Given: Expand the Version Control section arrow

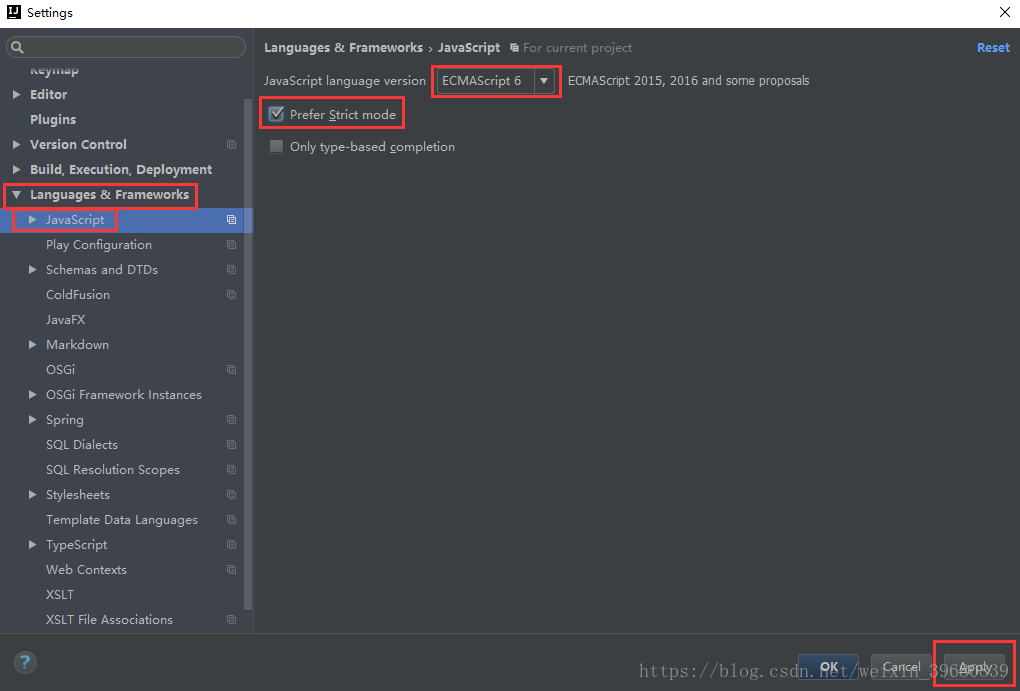Looking at the screenshot, I should point(17,144).
